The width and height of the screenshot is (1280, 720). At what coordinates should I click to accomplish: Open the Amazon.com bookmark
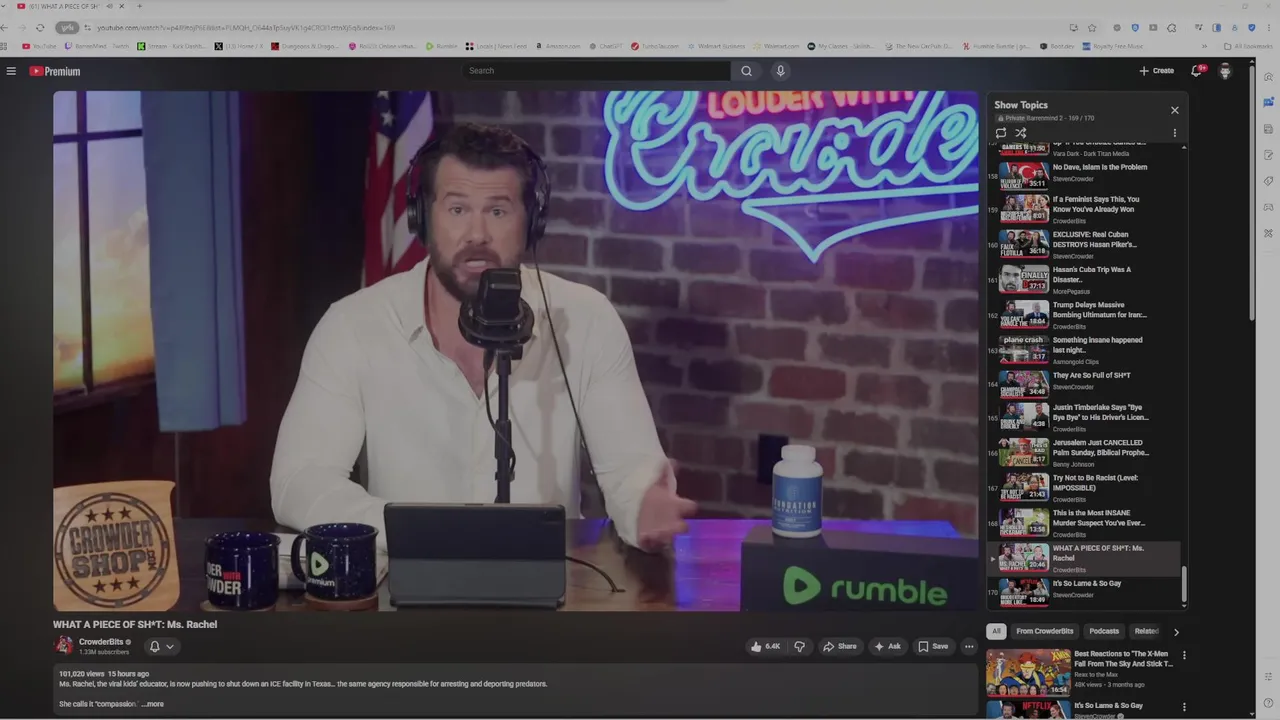point(558,46)
